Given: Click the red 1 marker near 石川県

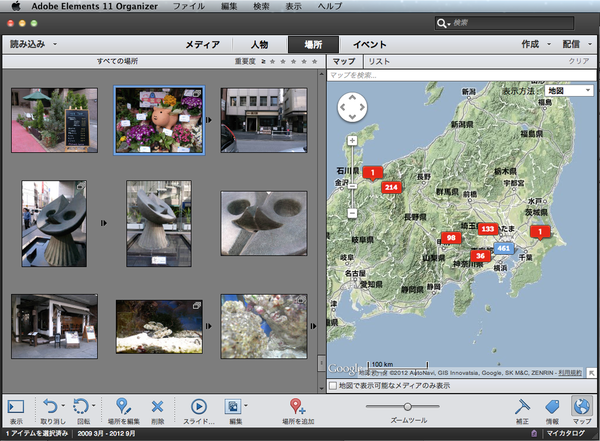Looking at the screenshot, I should [372, 173].
